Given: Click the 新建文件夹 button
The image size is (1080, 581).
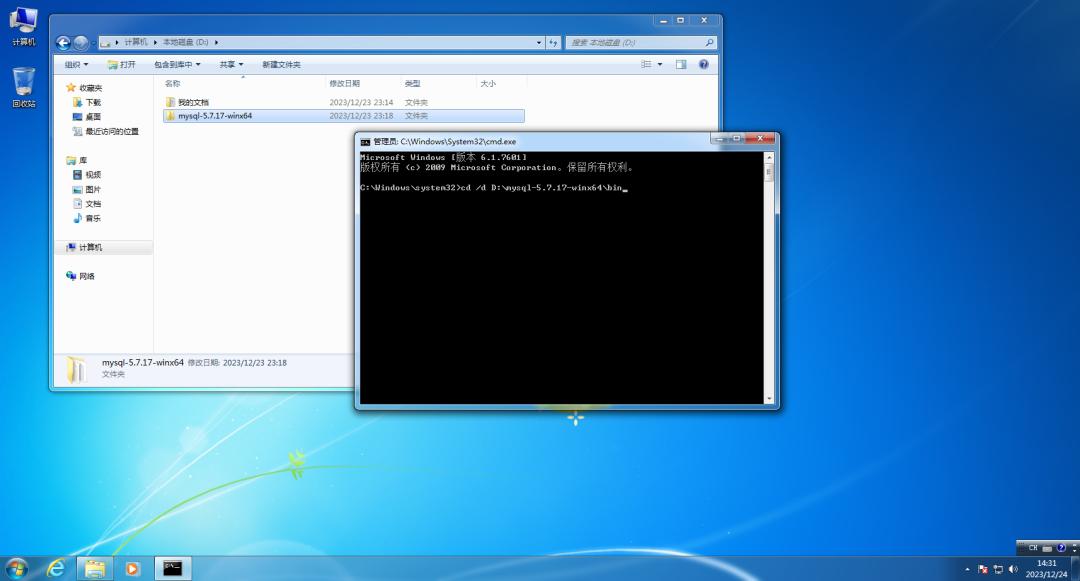Looking at the screenshot, I should [x=281, y=65].
